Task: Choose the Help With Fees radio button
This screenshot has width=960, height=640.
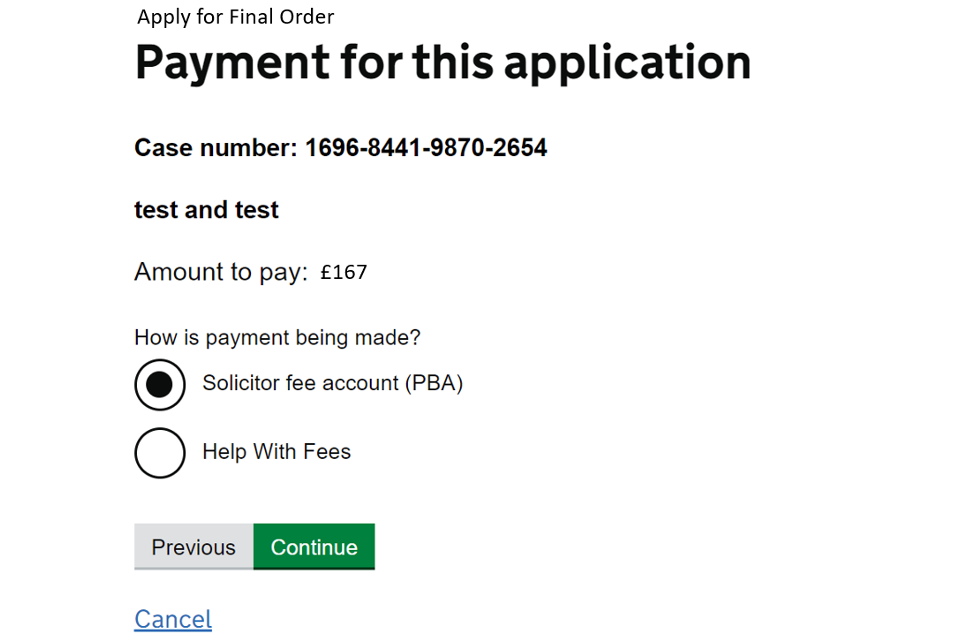Action: [160, 453]
